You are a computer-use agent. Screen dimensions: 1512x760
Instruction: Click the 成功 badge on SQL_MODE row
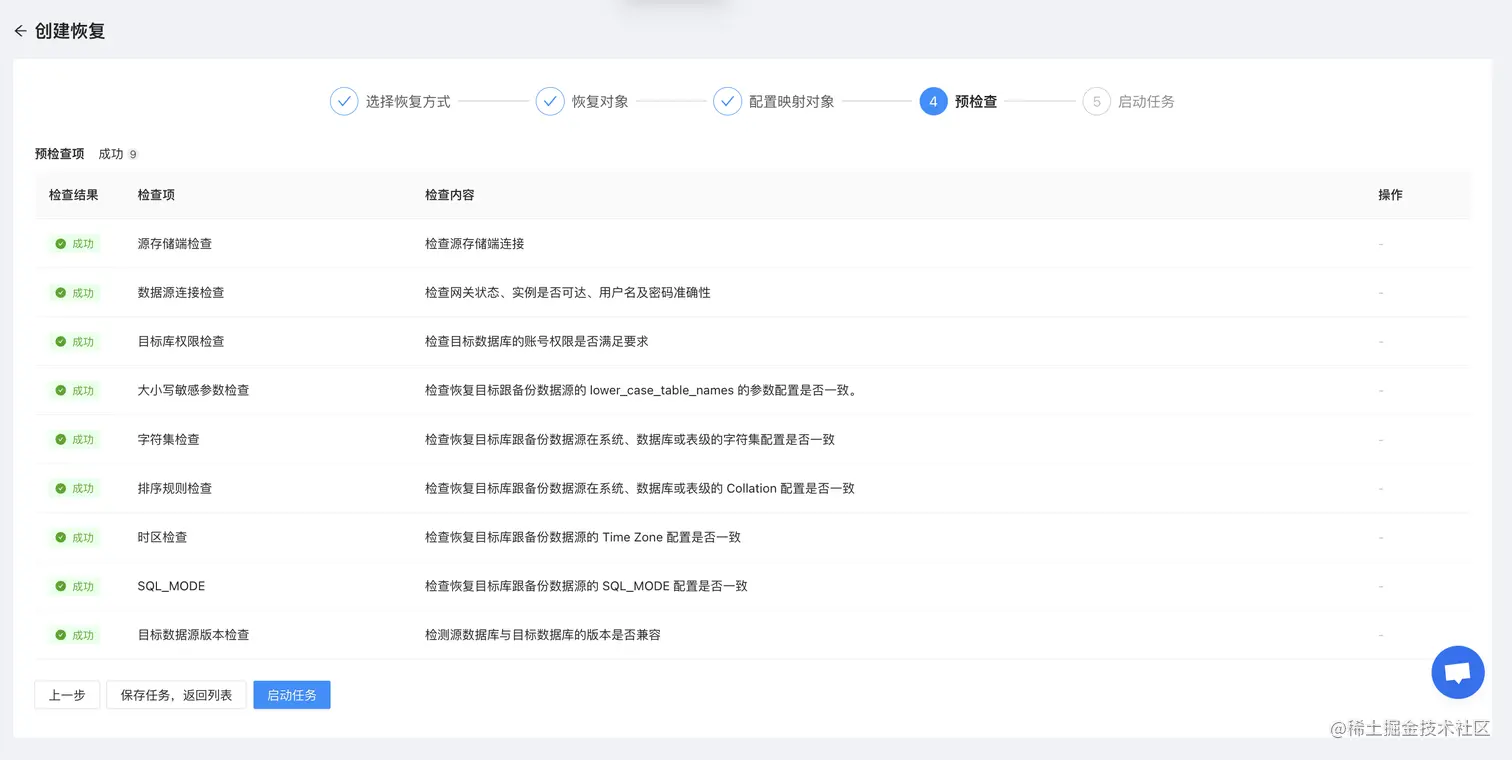(74, 586)
